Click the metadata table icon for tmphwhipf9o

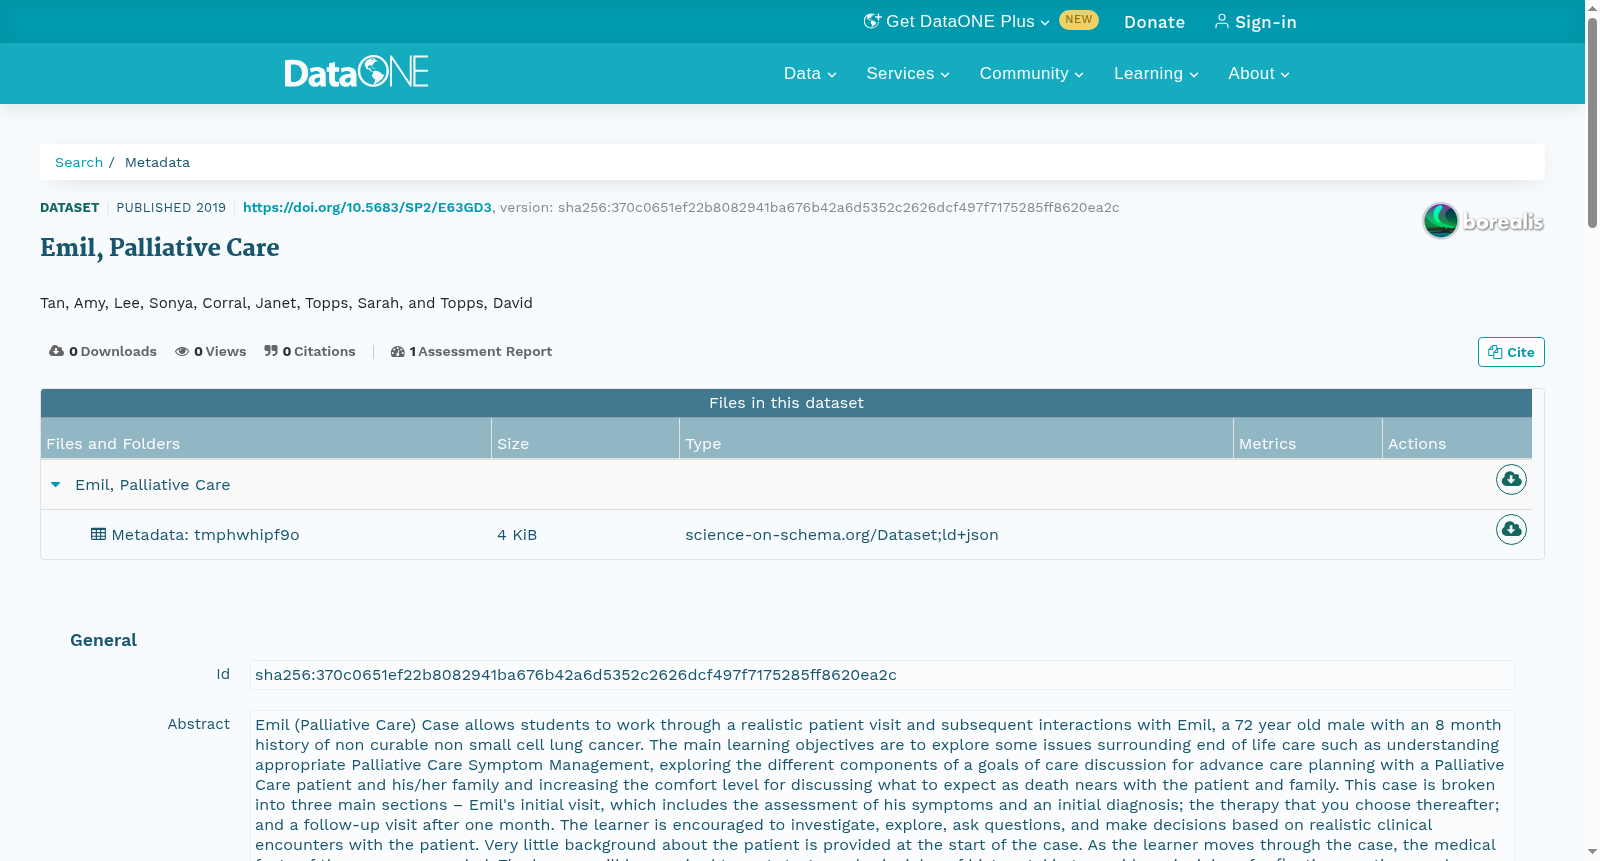pyautogui.click(x=98, y=534)
